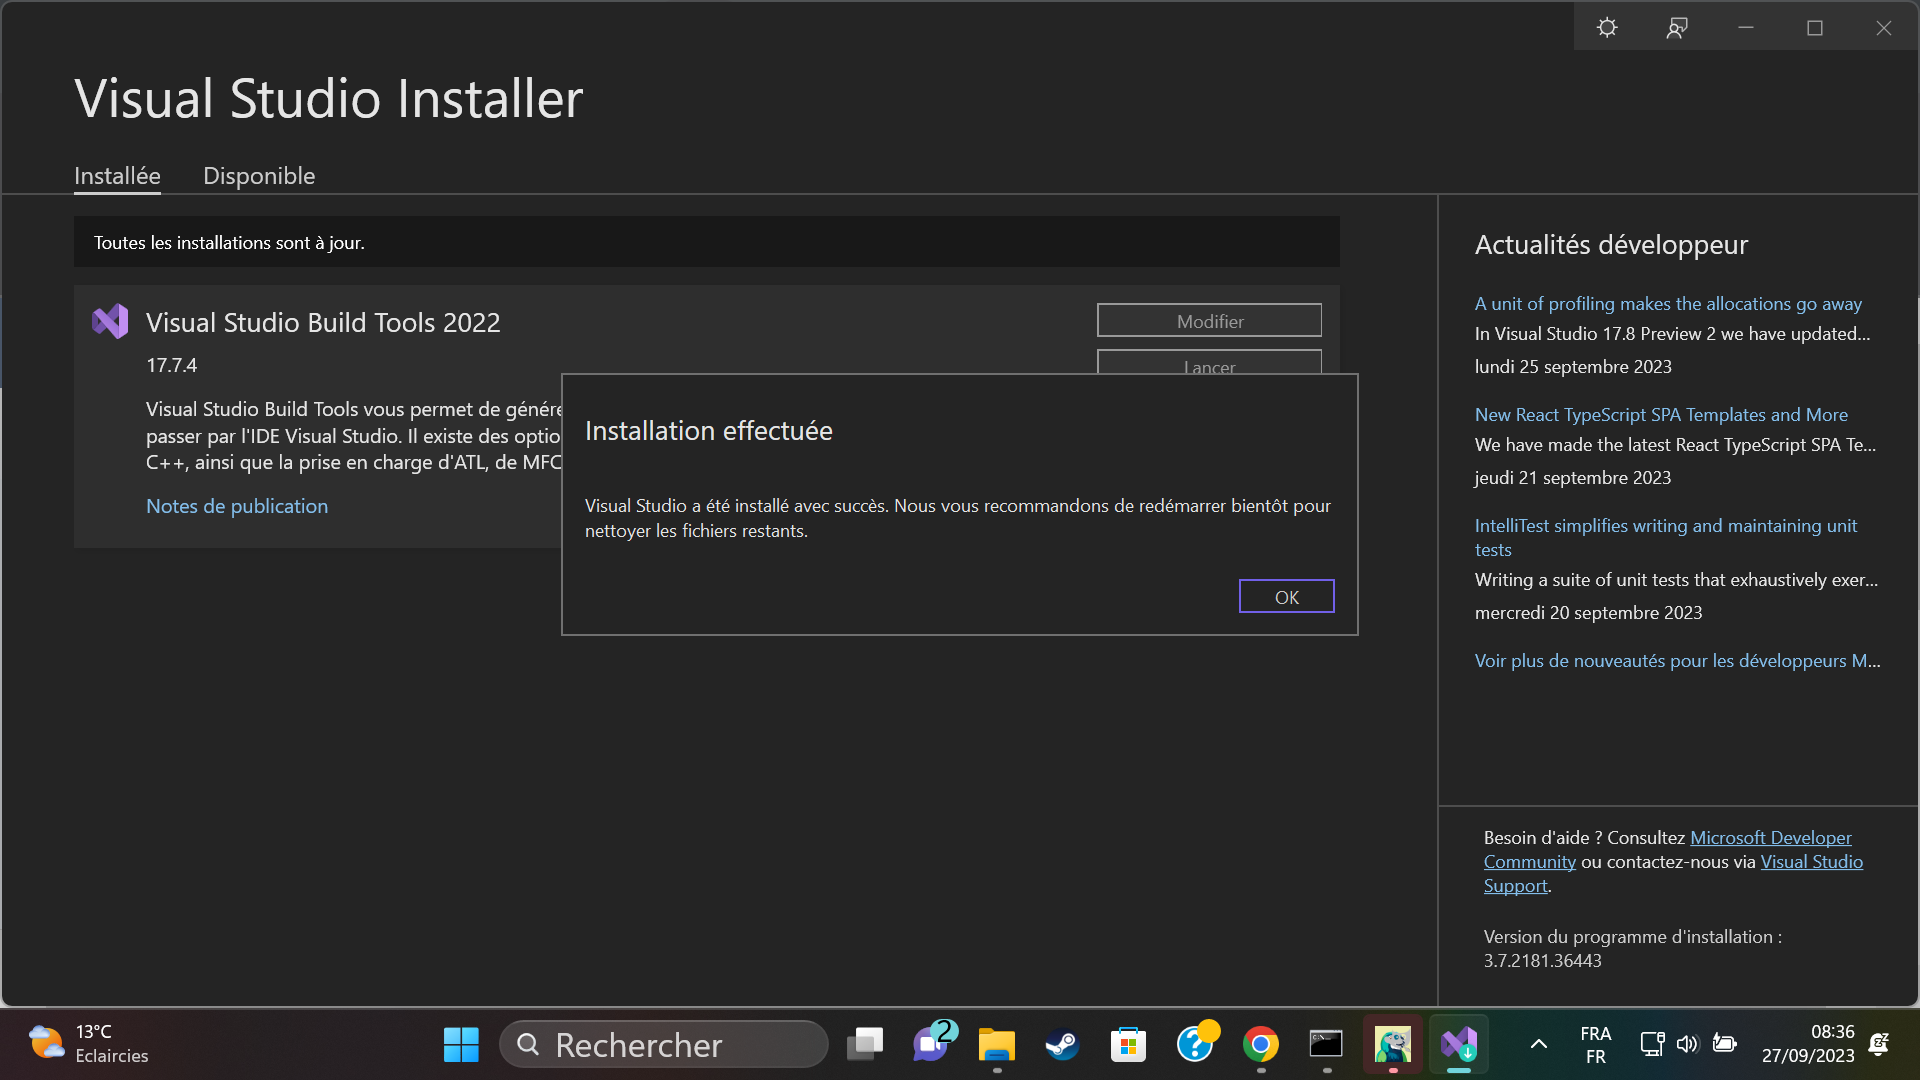Open the clock showing 08:36
The image size is (1920, 1080).
pos(1808,1044)
